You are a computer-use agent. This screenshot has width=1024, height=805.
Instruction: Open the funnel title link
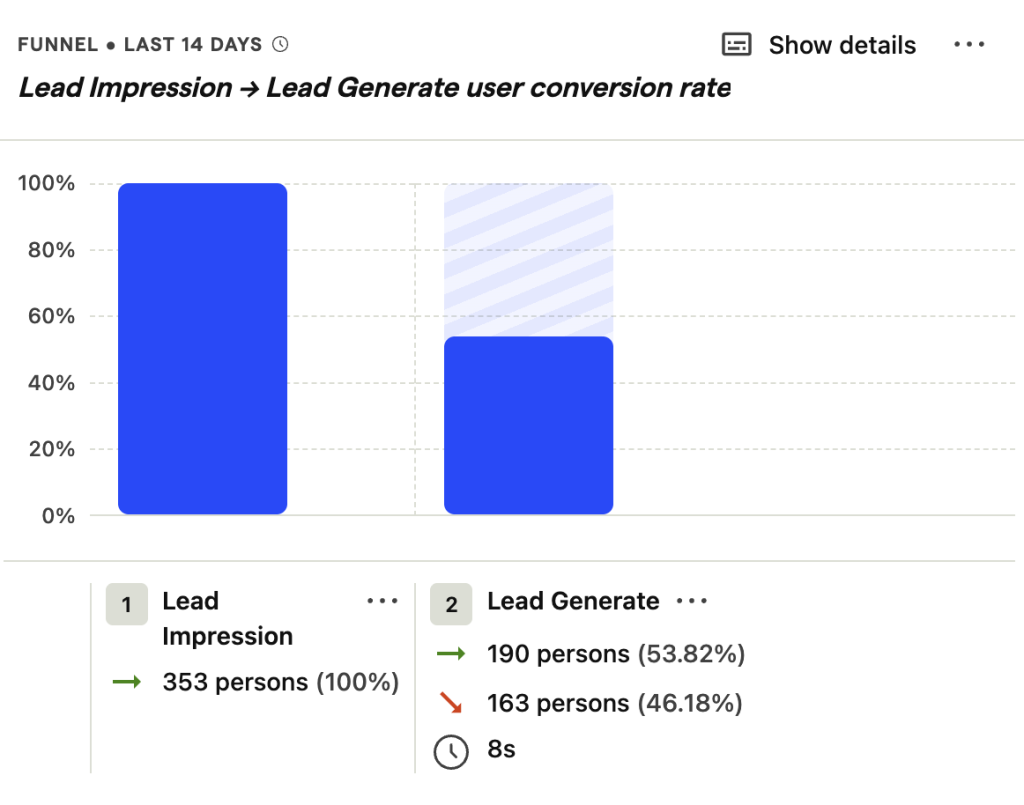[374, 88]
